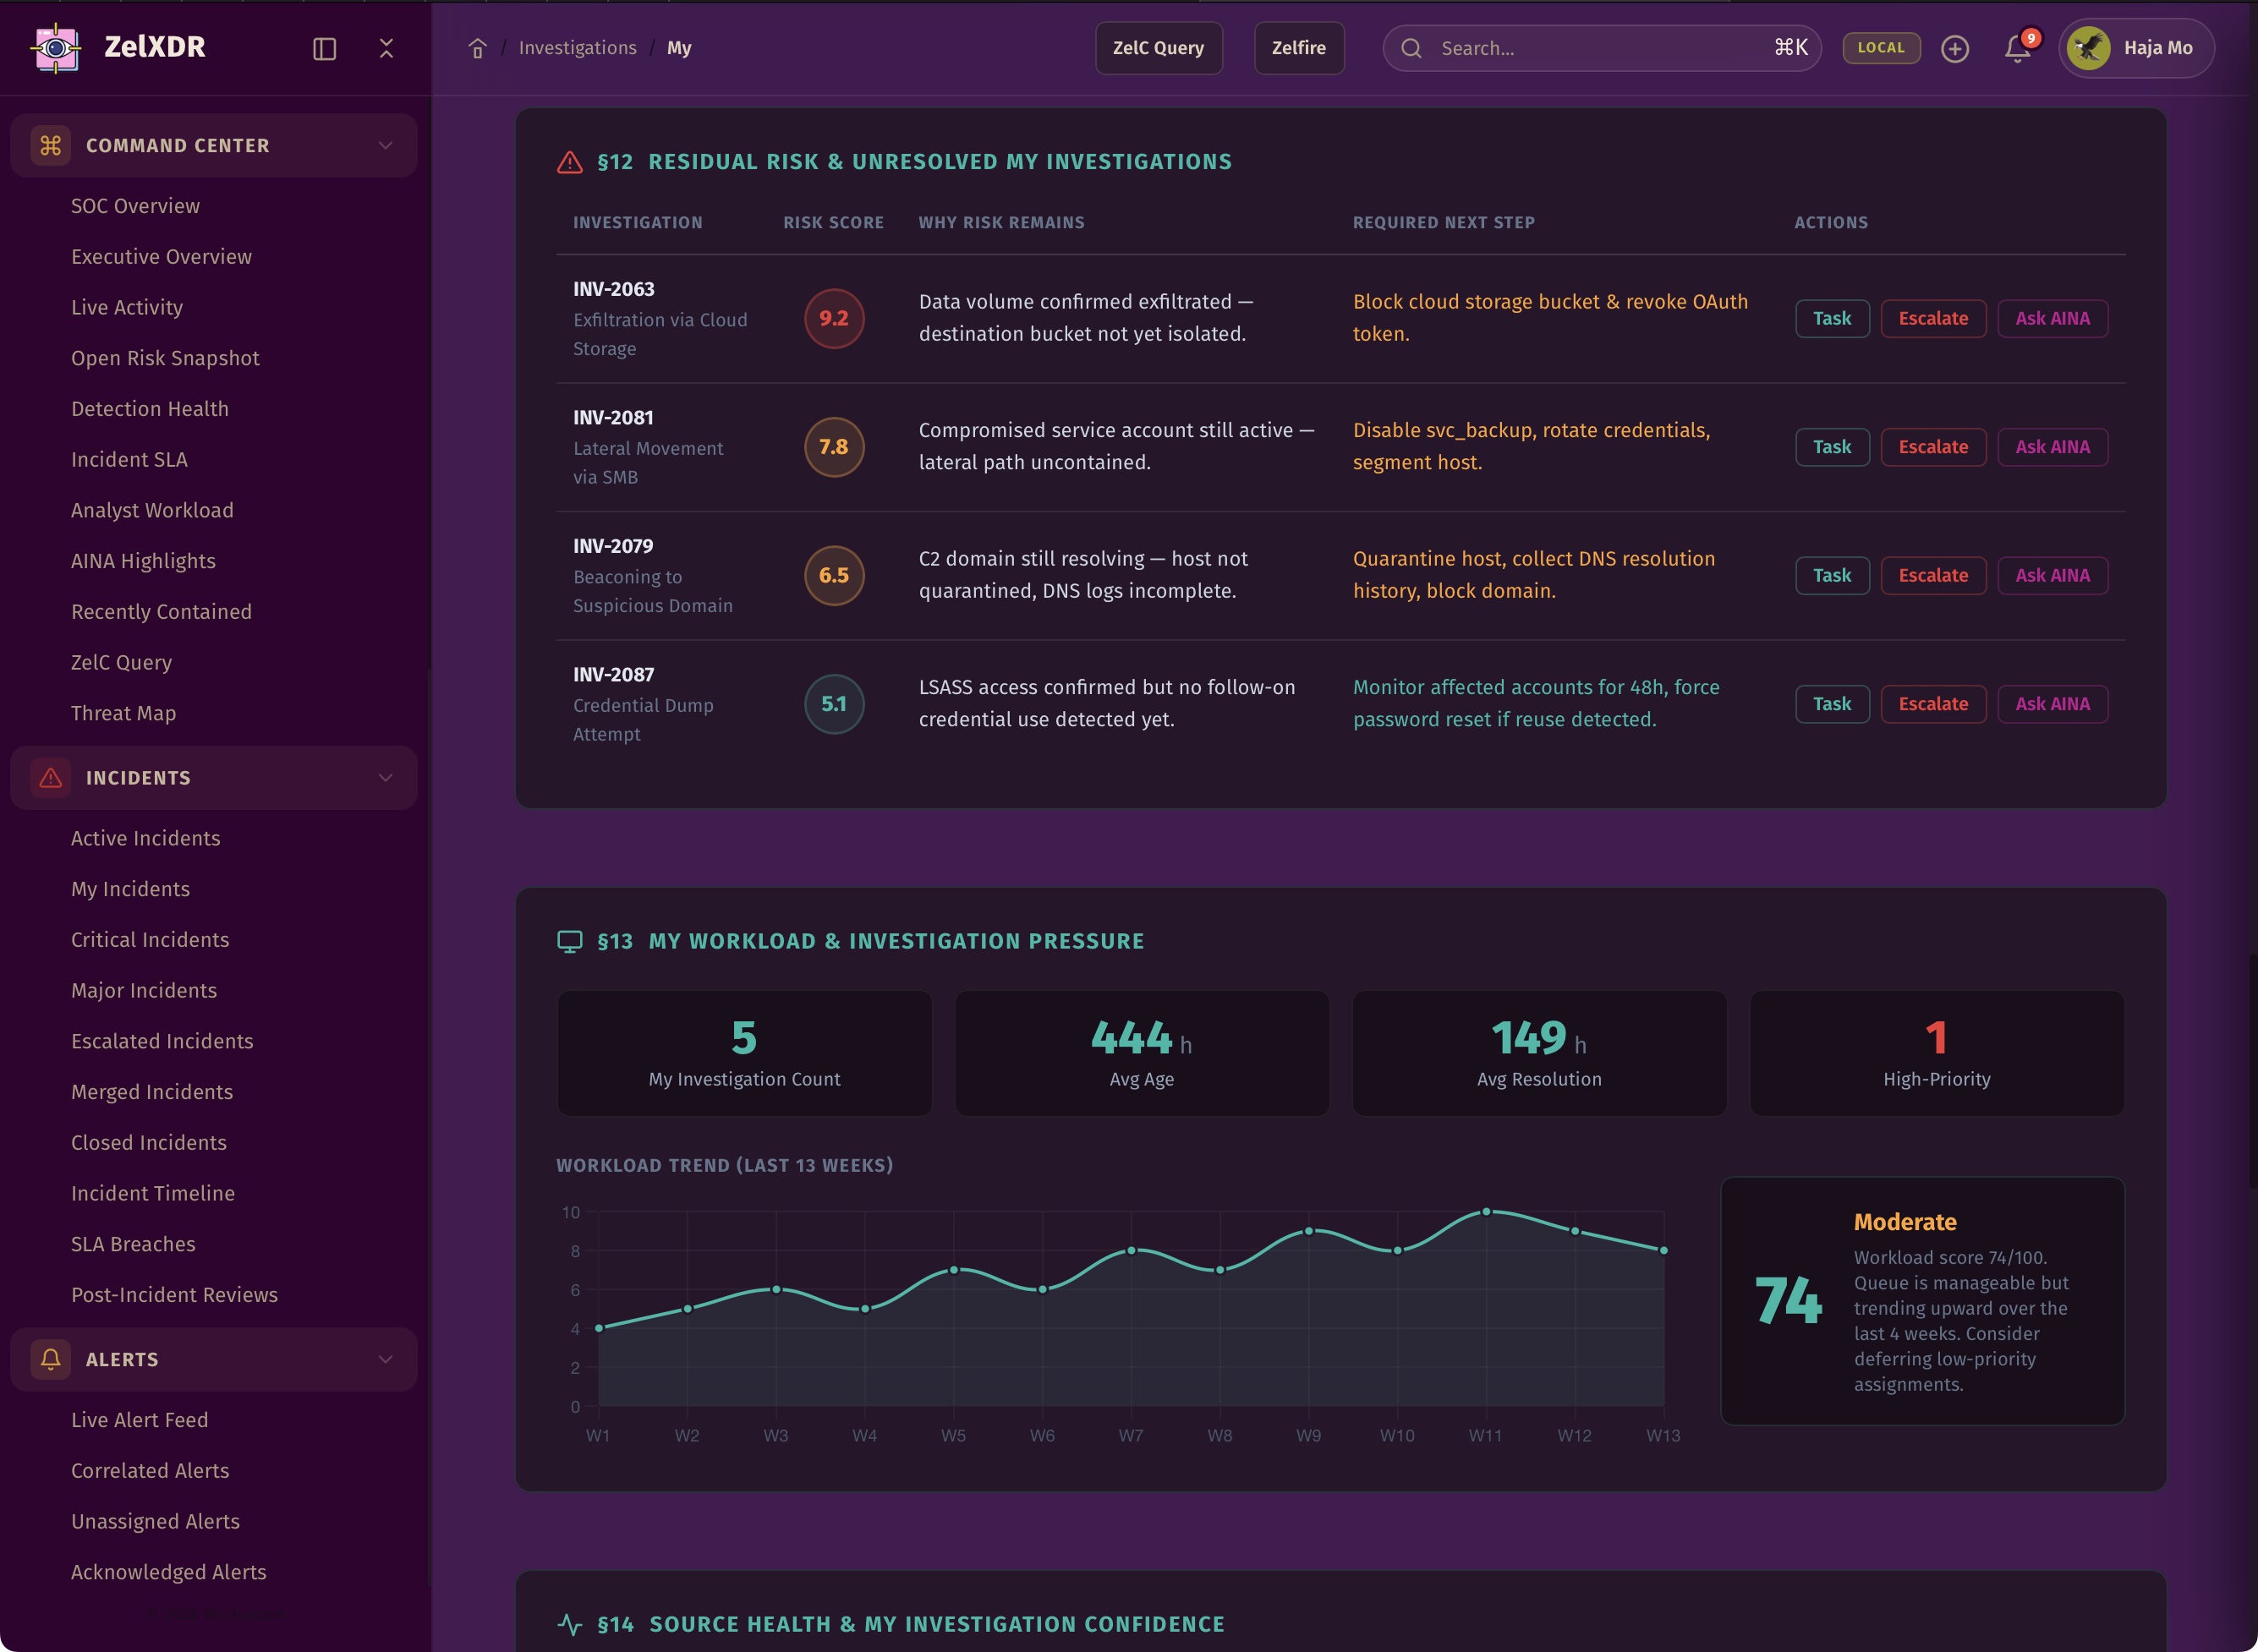Open Threat Map in sidebar
The image size is (2258, 1652).
click(x=123, y=713)
